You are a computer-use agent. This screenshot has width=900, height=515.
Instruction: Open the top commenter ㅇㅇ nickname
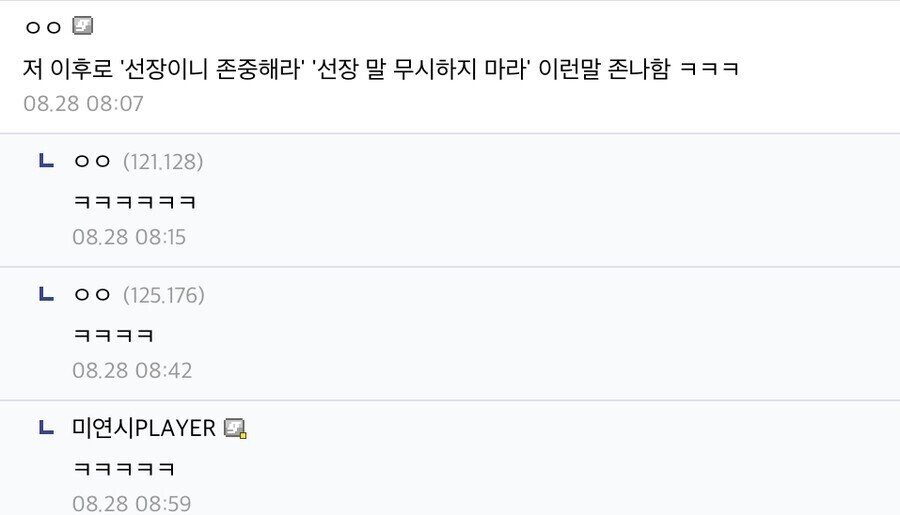[x=42, y=27]
